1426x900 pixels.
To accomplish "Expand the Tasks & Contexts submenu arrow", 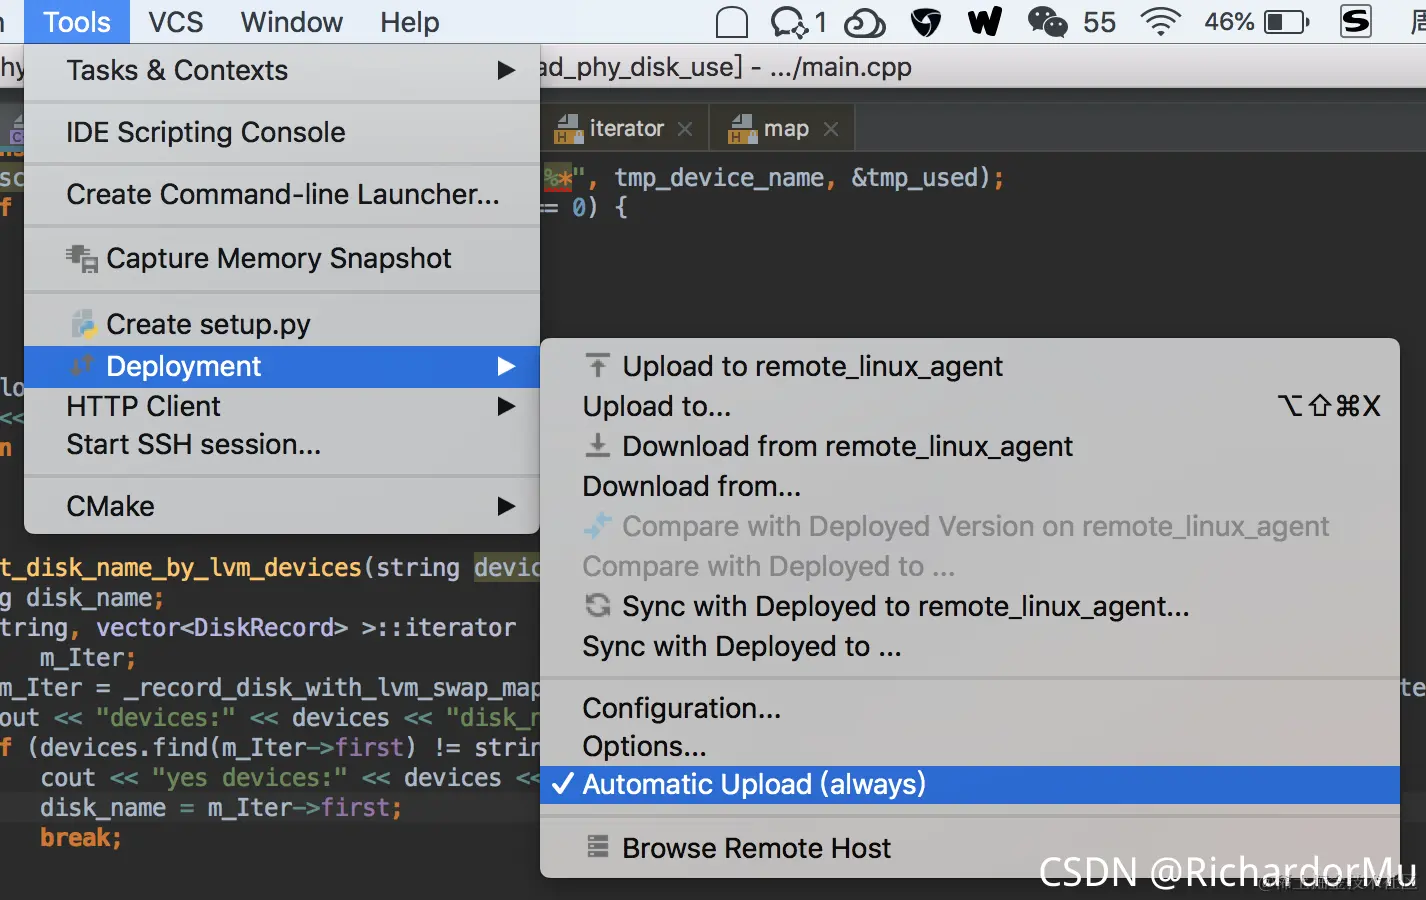I will coord(506,70).
